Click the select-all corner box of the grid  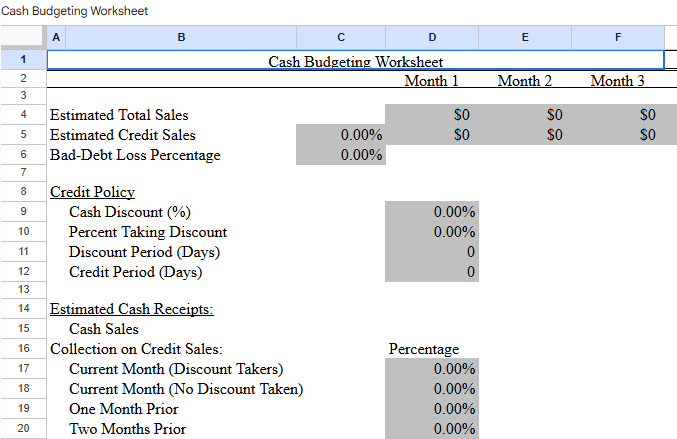point(22,37)
